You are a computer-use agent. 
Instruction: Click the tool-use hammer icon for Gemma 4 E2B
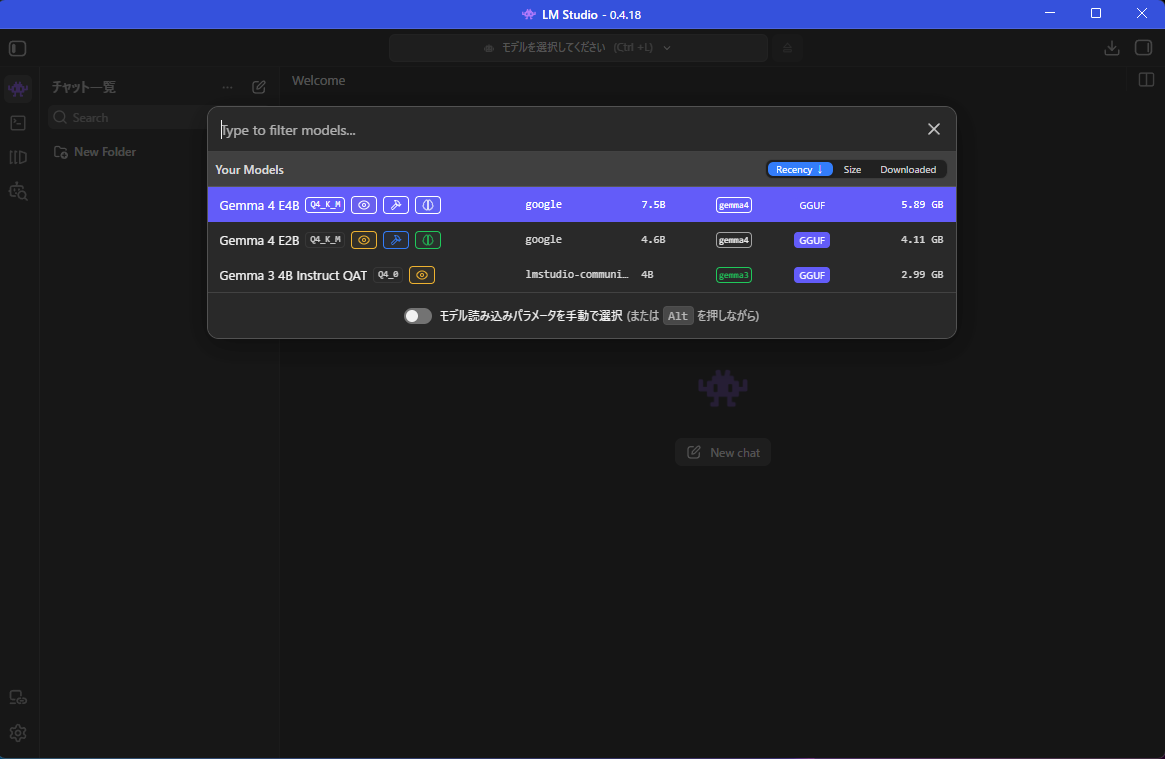(x=396, y=240)
